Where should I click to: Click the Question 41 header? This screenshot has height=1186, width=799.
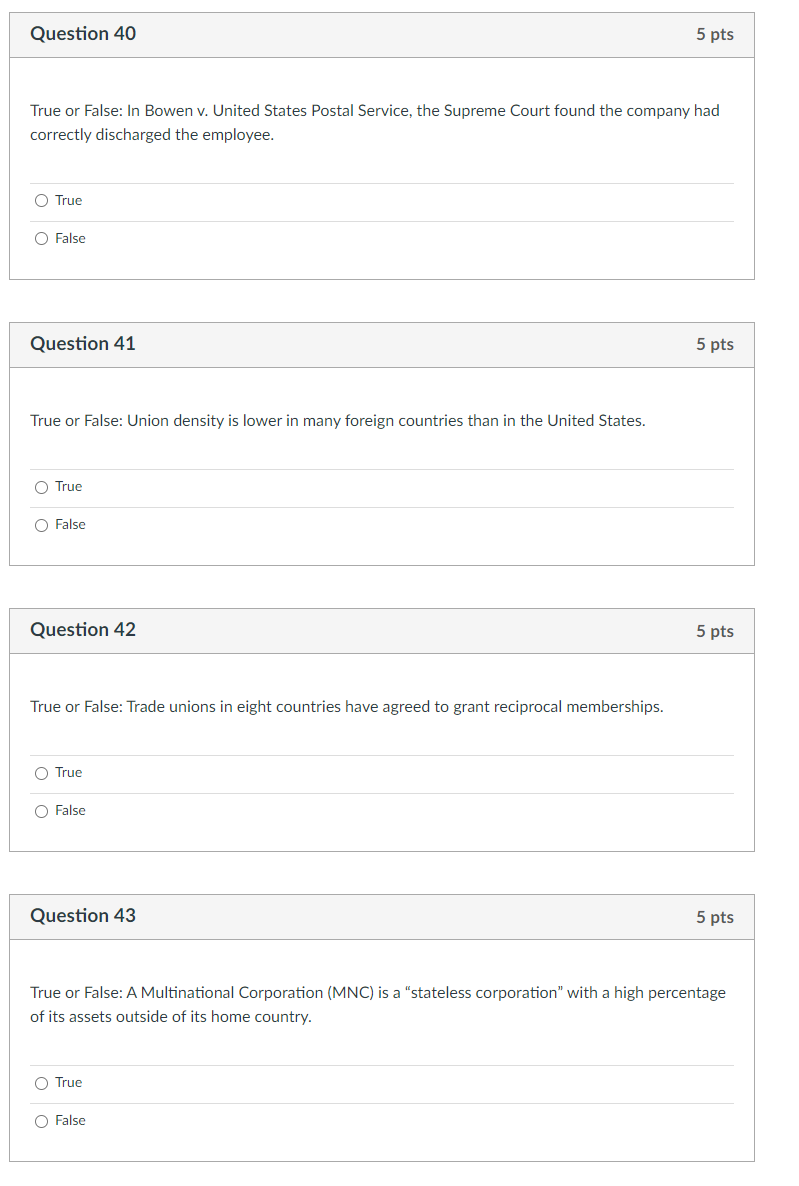[x=84, y=343]
